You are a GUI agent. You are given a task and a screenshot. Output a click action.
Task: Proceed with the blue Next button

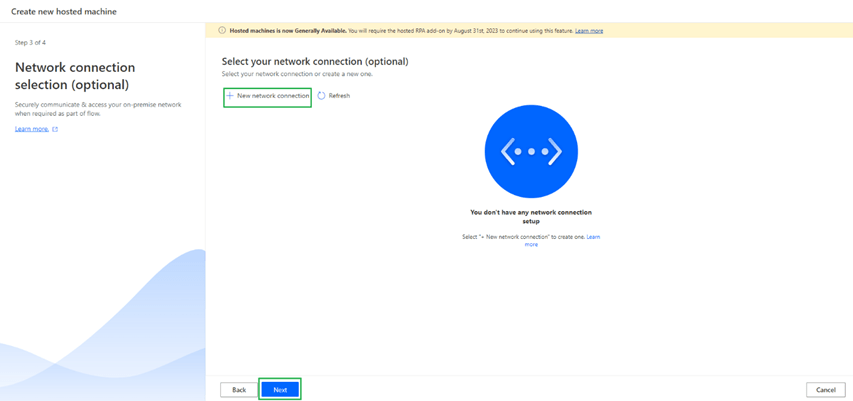coord(280,389)
